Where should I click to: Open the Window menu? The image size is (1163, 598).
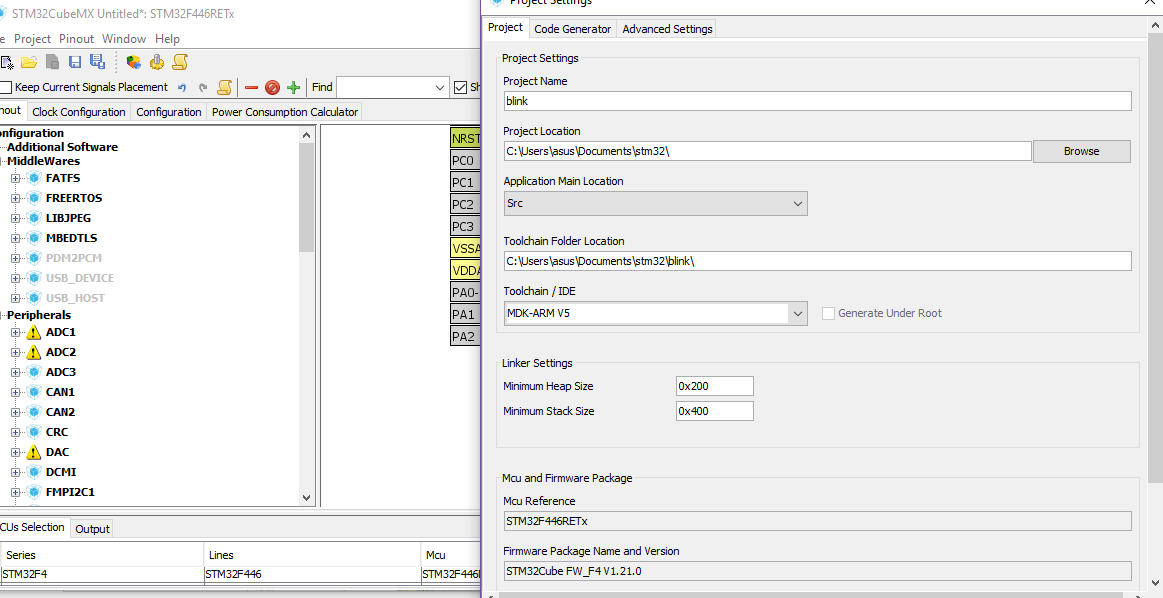(124, 39)
